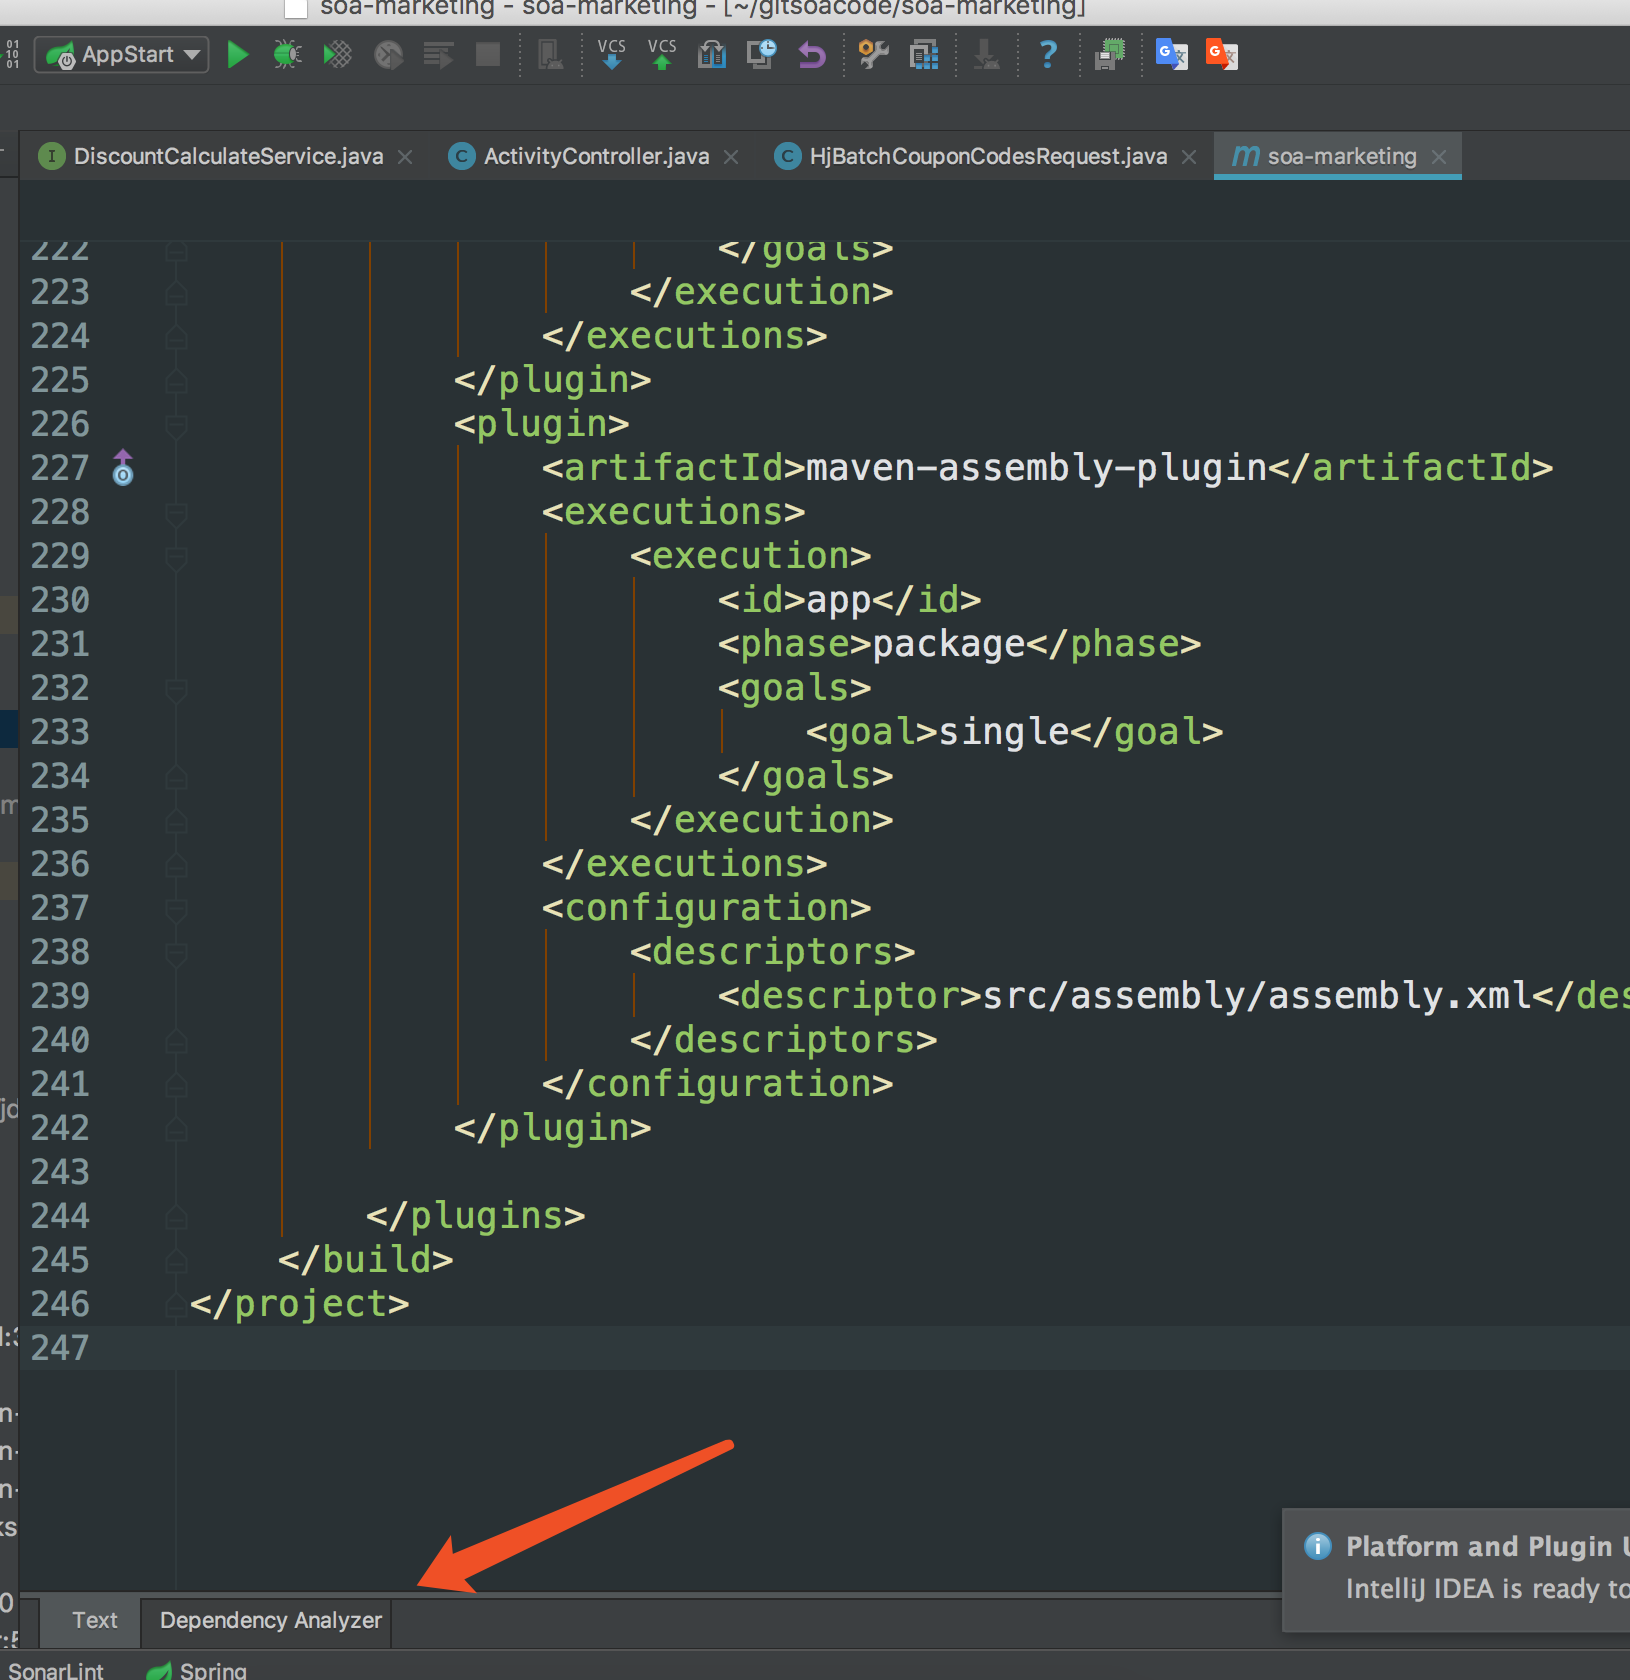Fold at closing build tag line 245
The width and height of the screenshot is (1630, 1680).
(x=176, y=1261)
